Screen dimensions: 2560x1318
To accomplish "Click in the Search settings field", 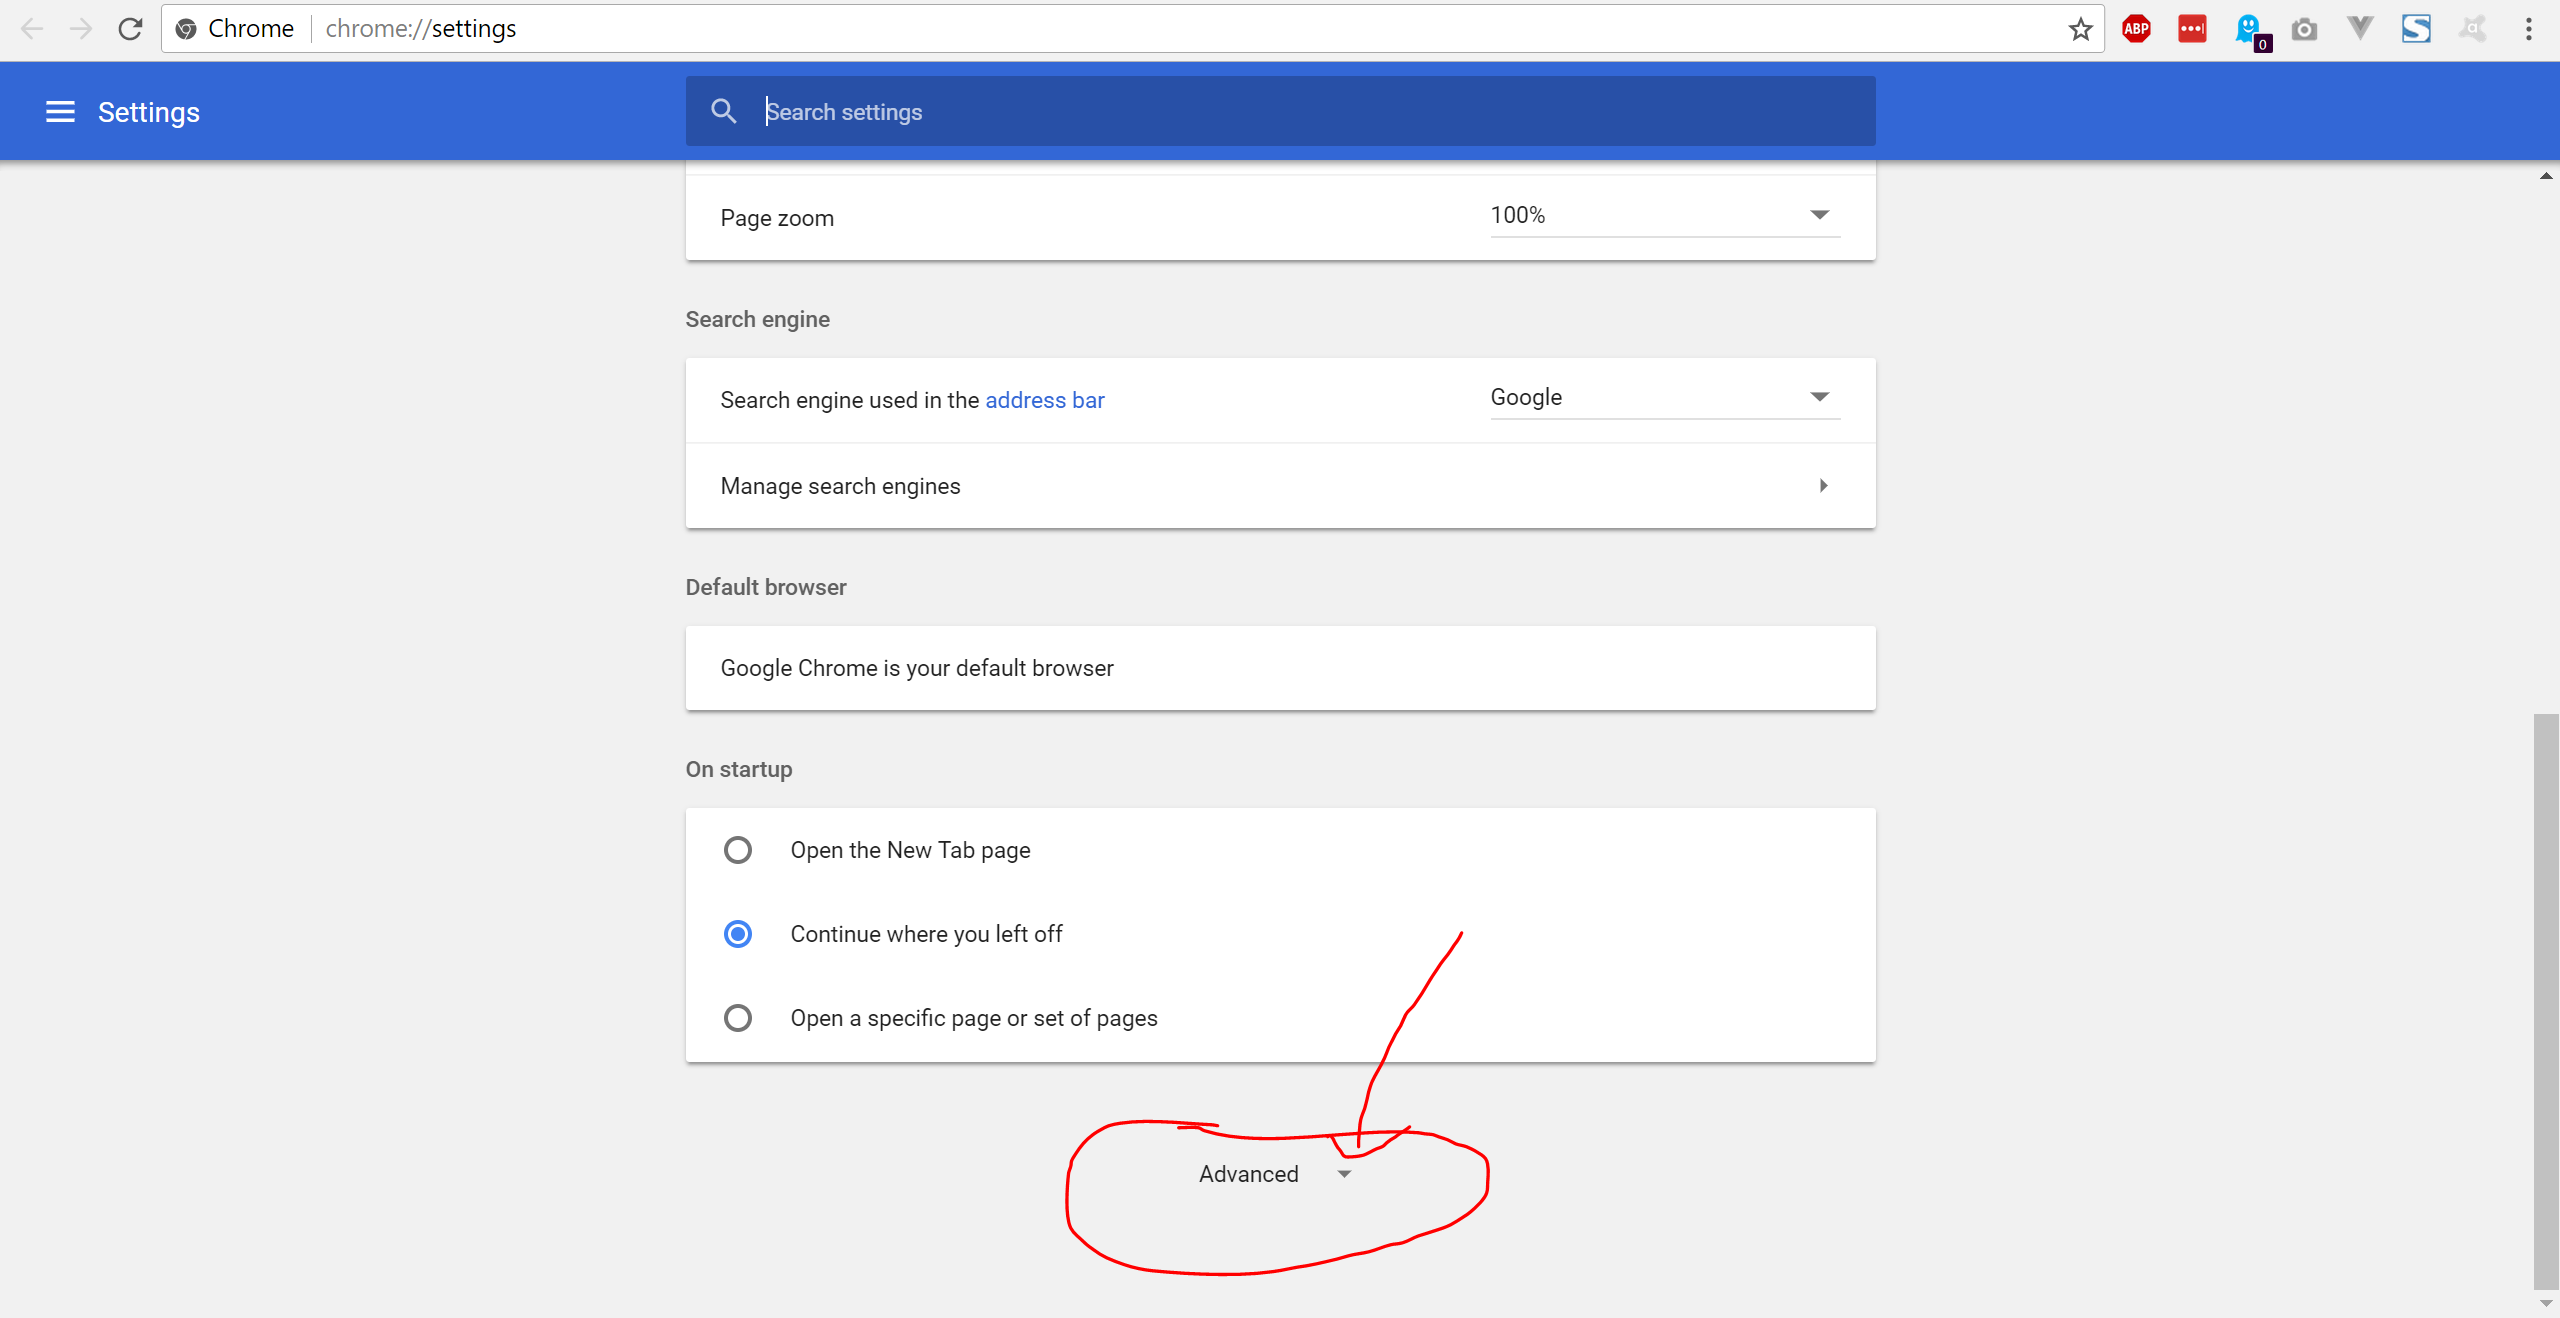I will point(1280,111).
